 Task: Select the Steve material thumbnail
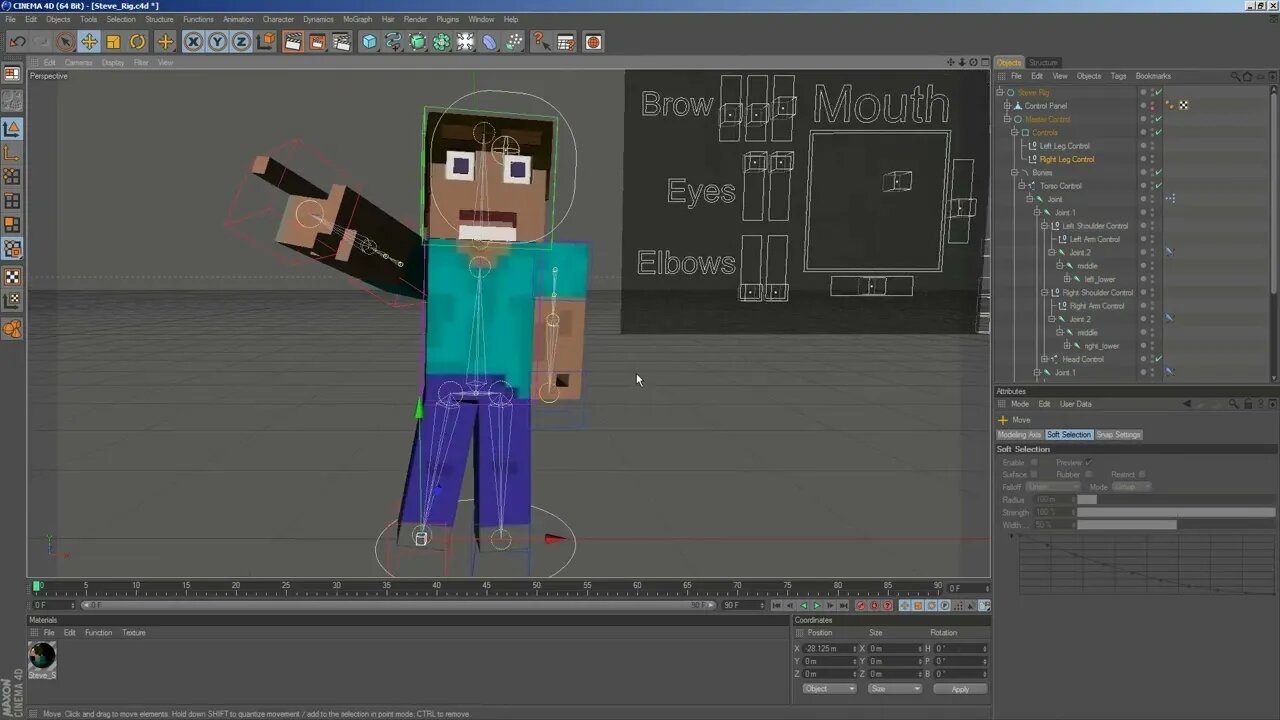[x=42, y=656]
